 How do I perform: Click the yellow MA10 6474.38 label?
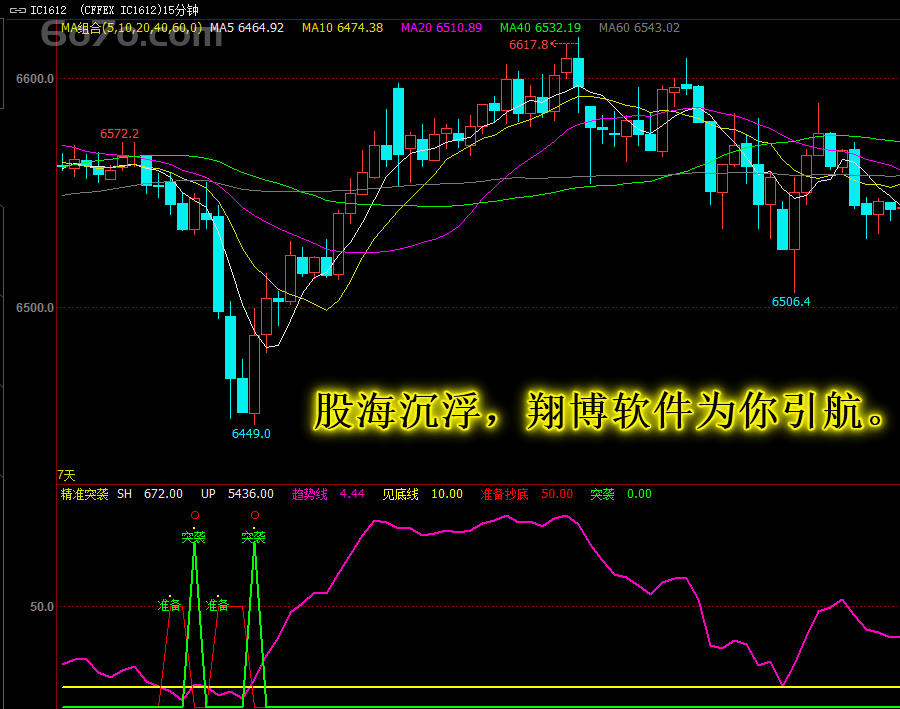(x=342, y=28)
